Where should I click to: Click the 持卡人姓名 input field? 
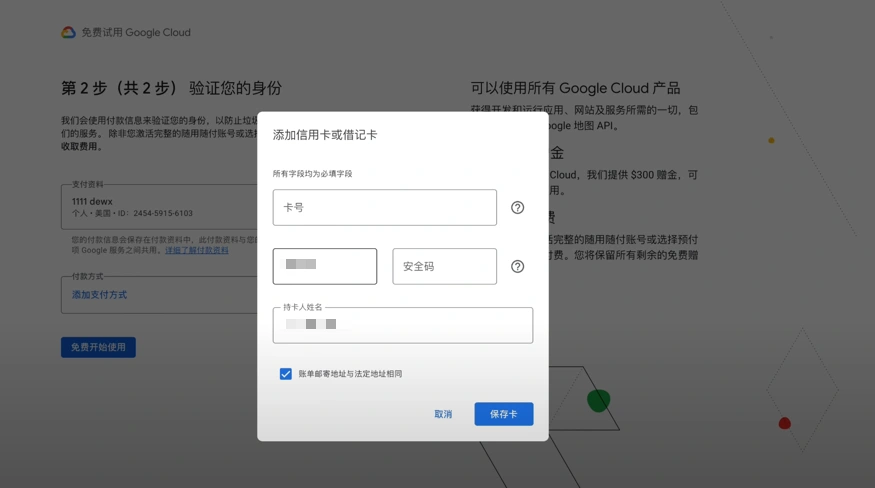coord(402,326)
